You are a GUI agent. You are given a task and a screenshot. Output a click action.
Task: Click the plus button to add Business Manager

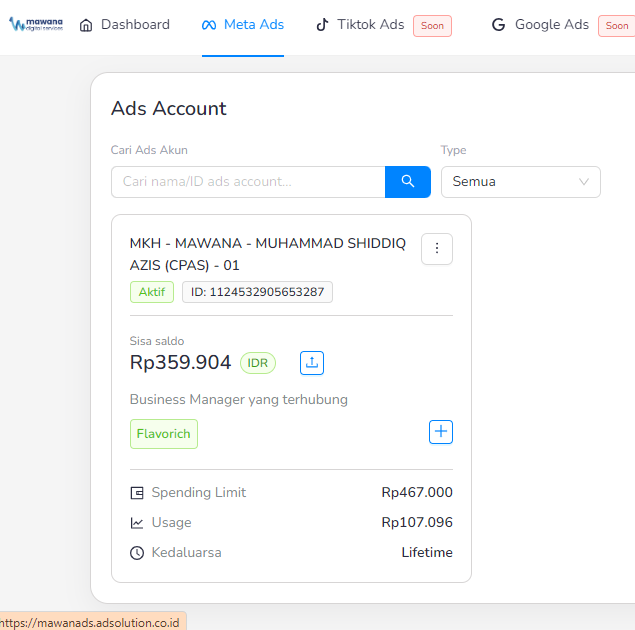(441, 432)
